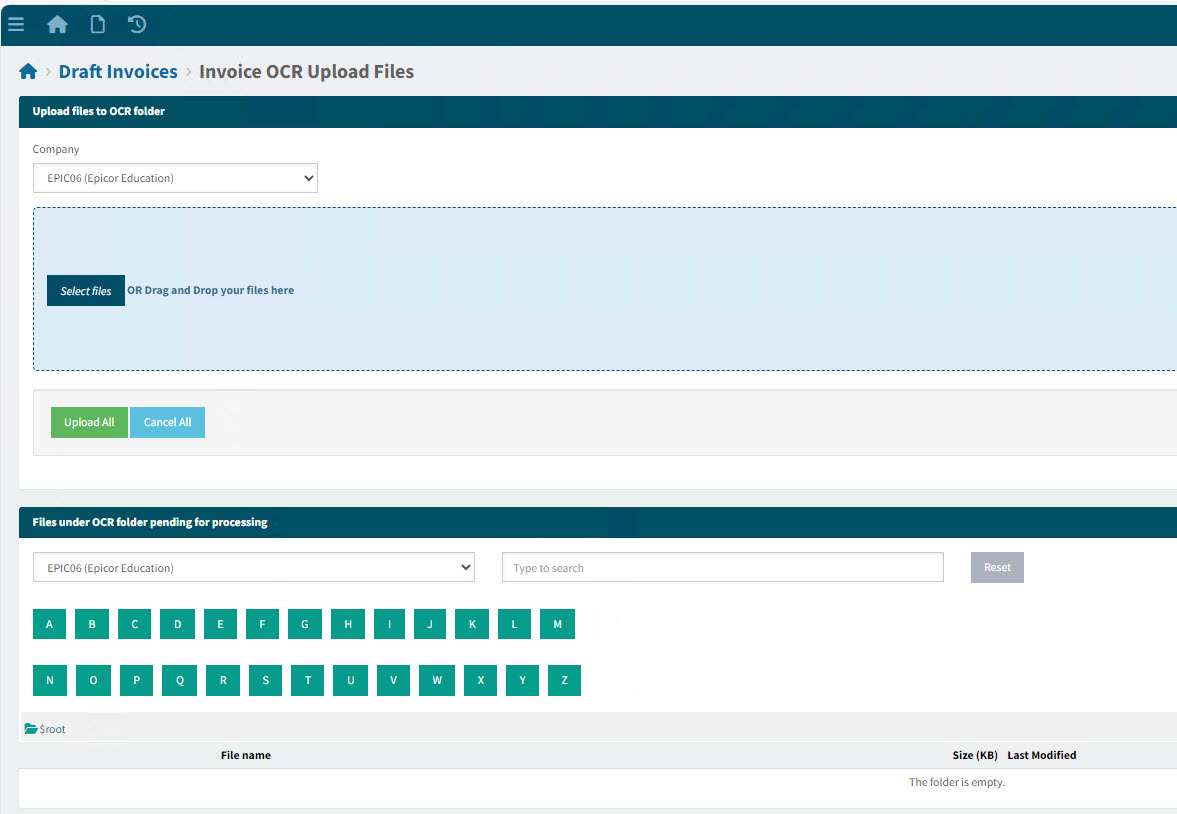Filter files by letter M
The height and width of the screenshot is (814, 1177).
(x=557, y=624)
